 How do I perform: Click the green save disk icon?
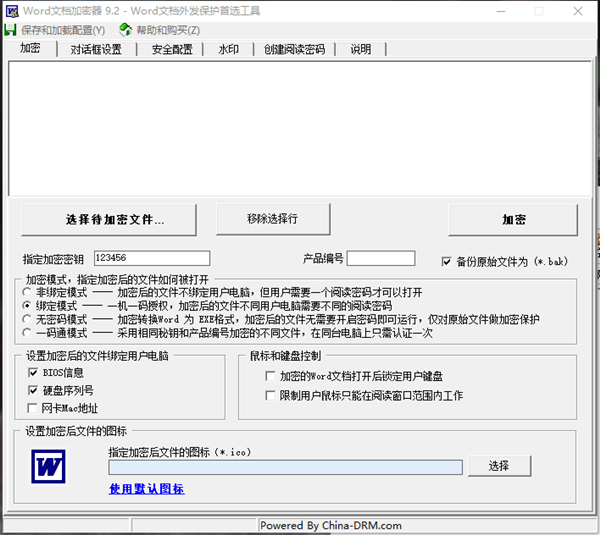[10, 30]
